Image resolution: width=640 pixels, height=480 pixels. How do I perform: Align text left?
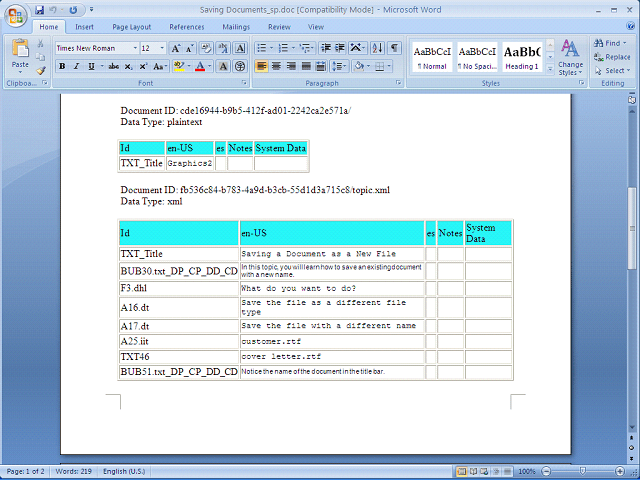click(x=262, y=66)
